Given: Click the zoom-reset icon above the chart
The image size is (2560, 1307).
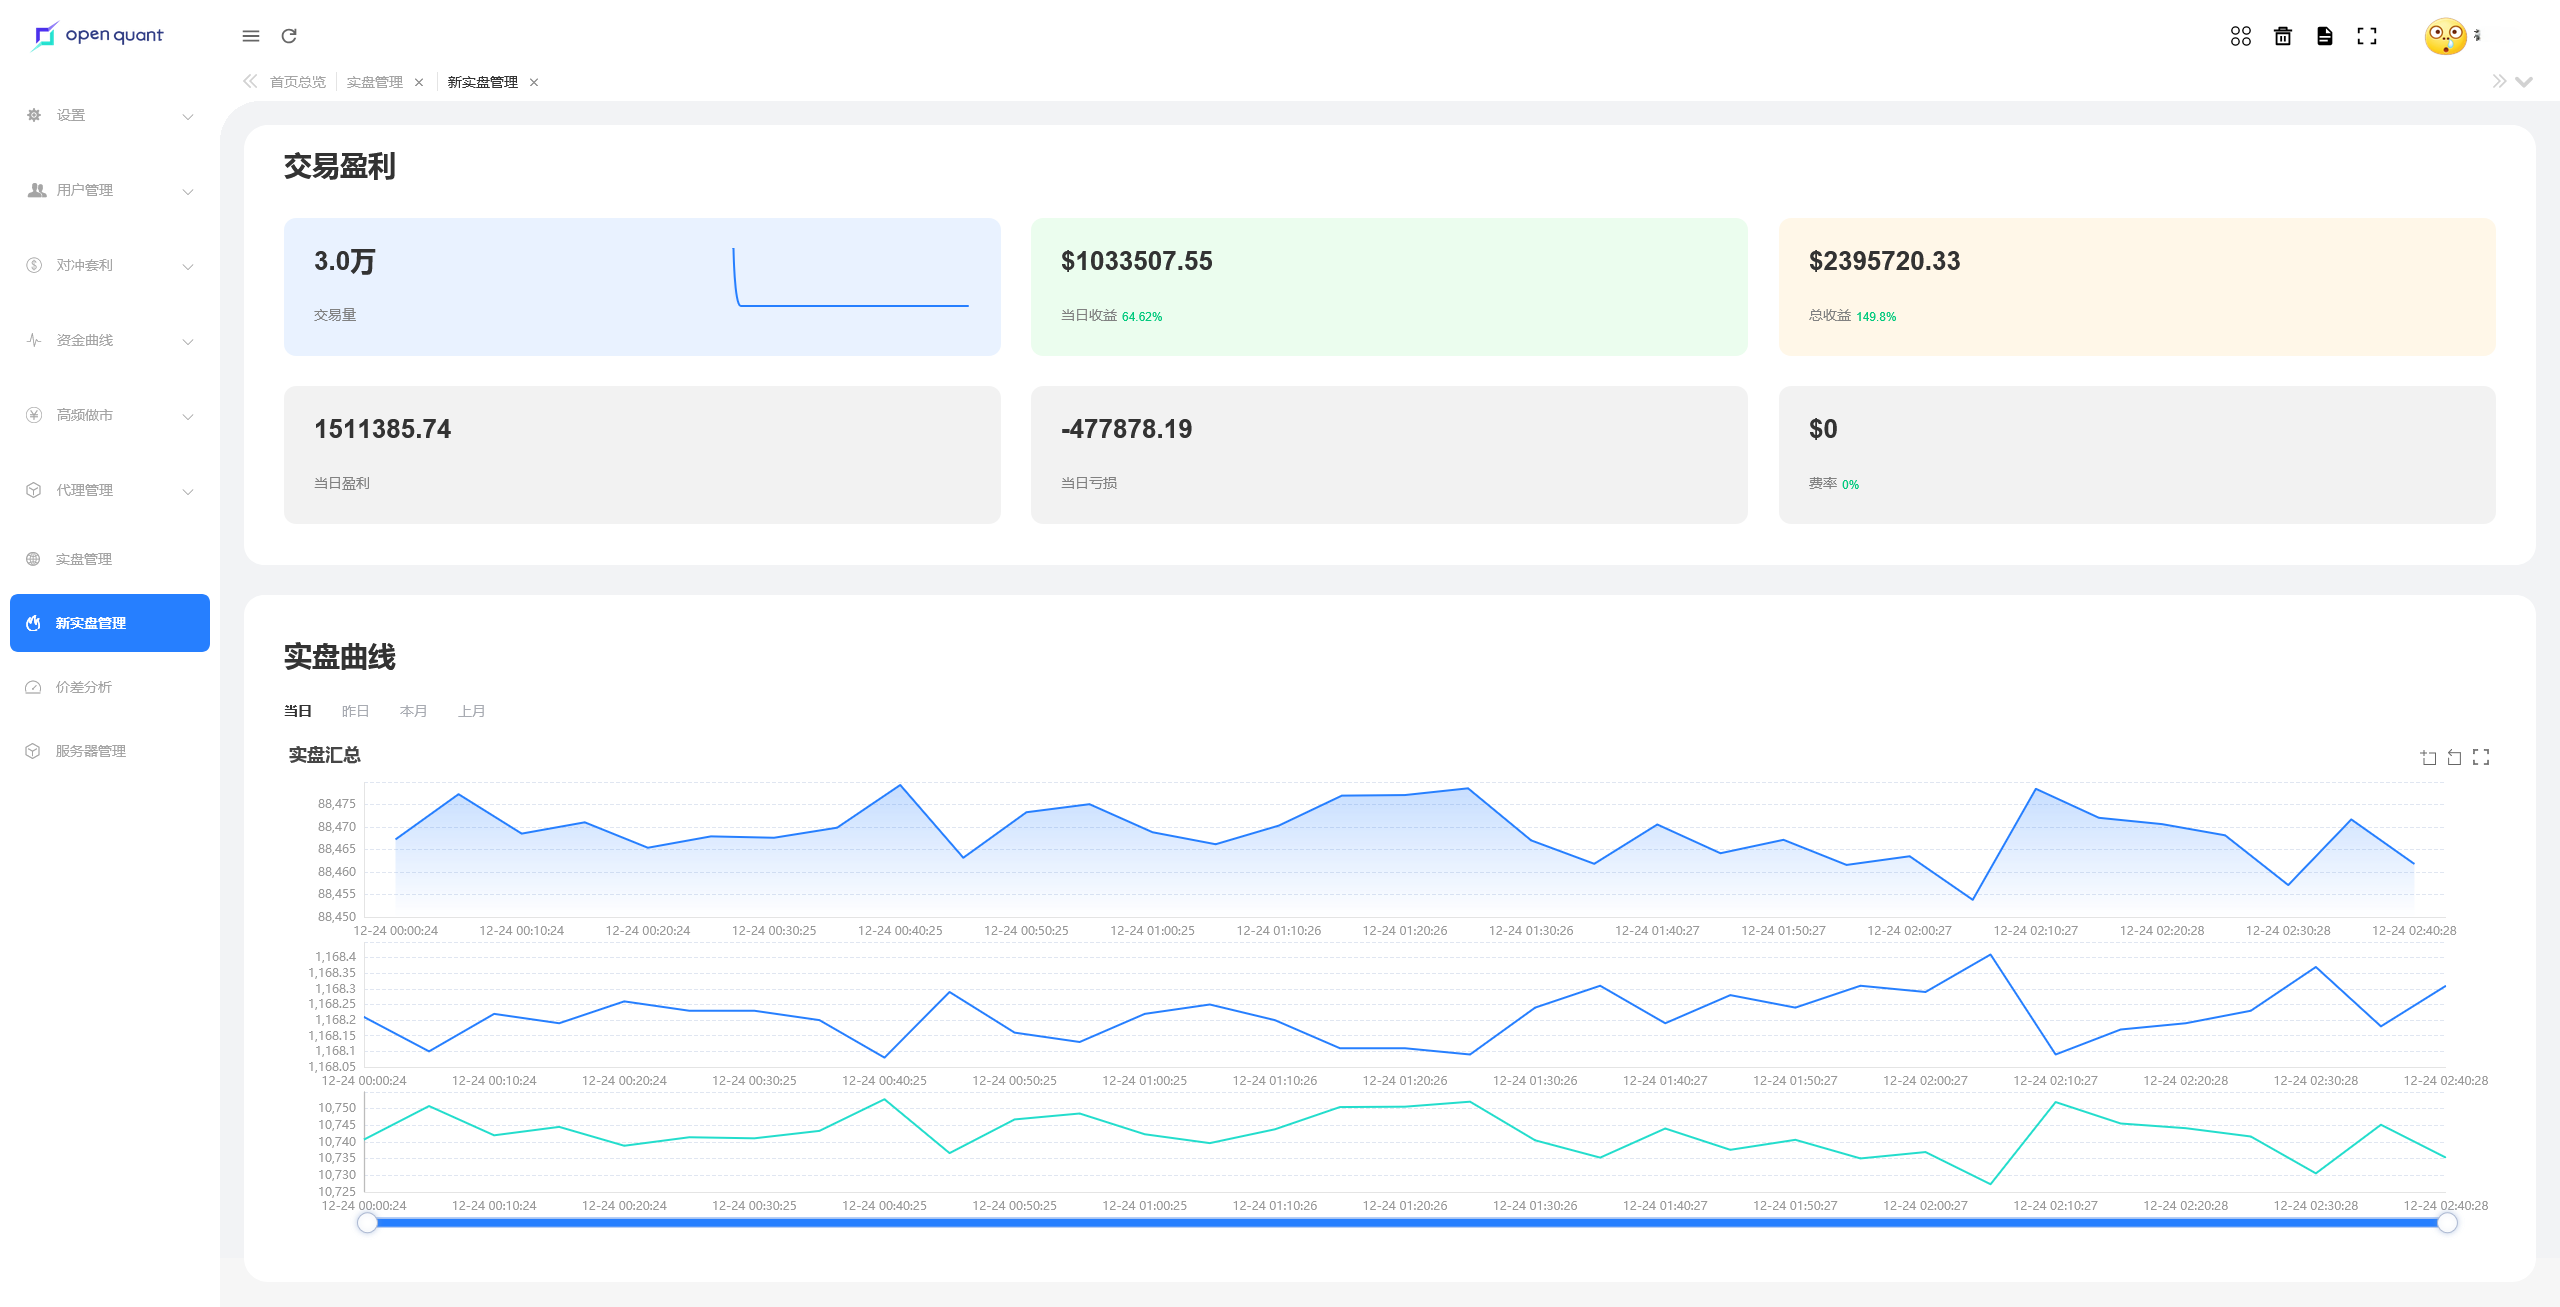Looking at the screenshot, I should (2454, 757).
